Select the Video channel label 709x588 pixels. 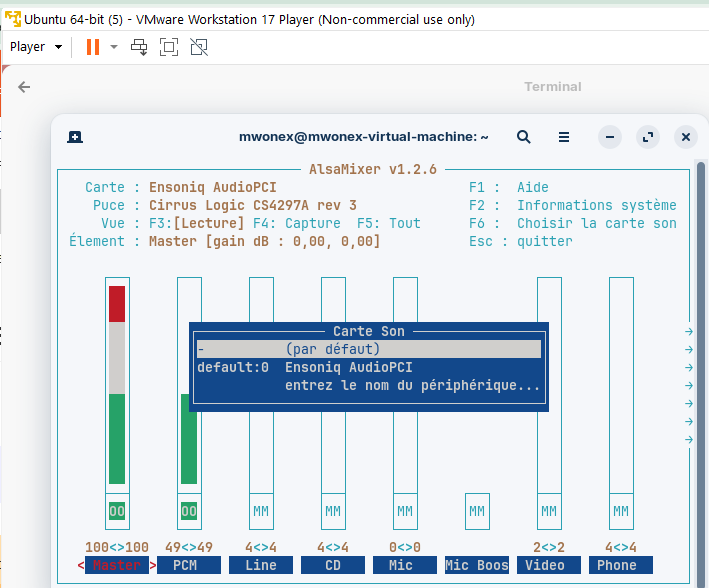point(549,565)
